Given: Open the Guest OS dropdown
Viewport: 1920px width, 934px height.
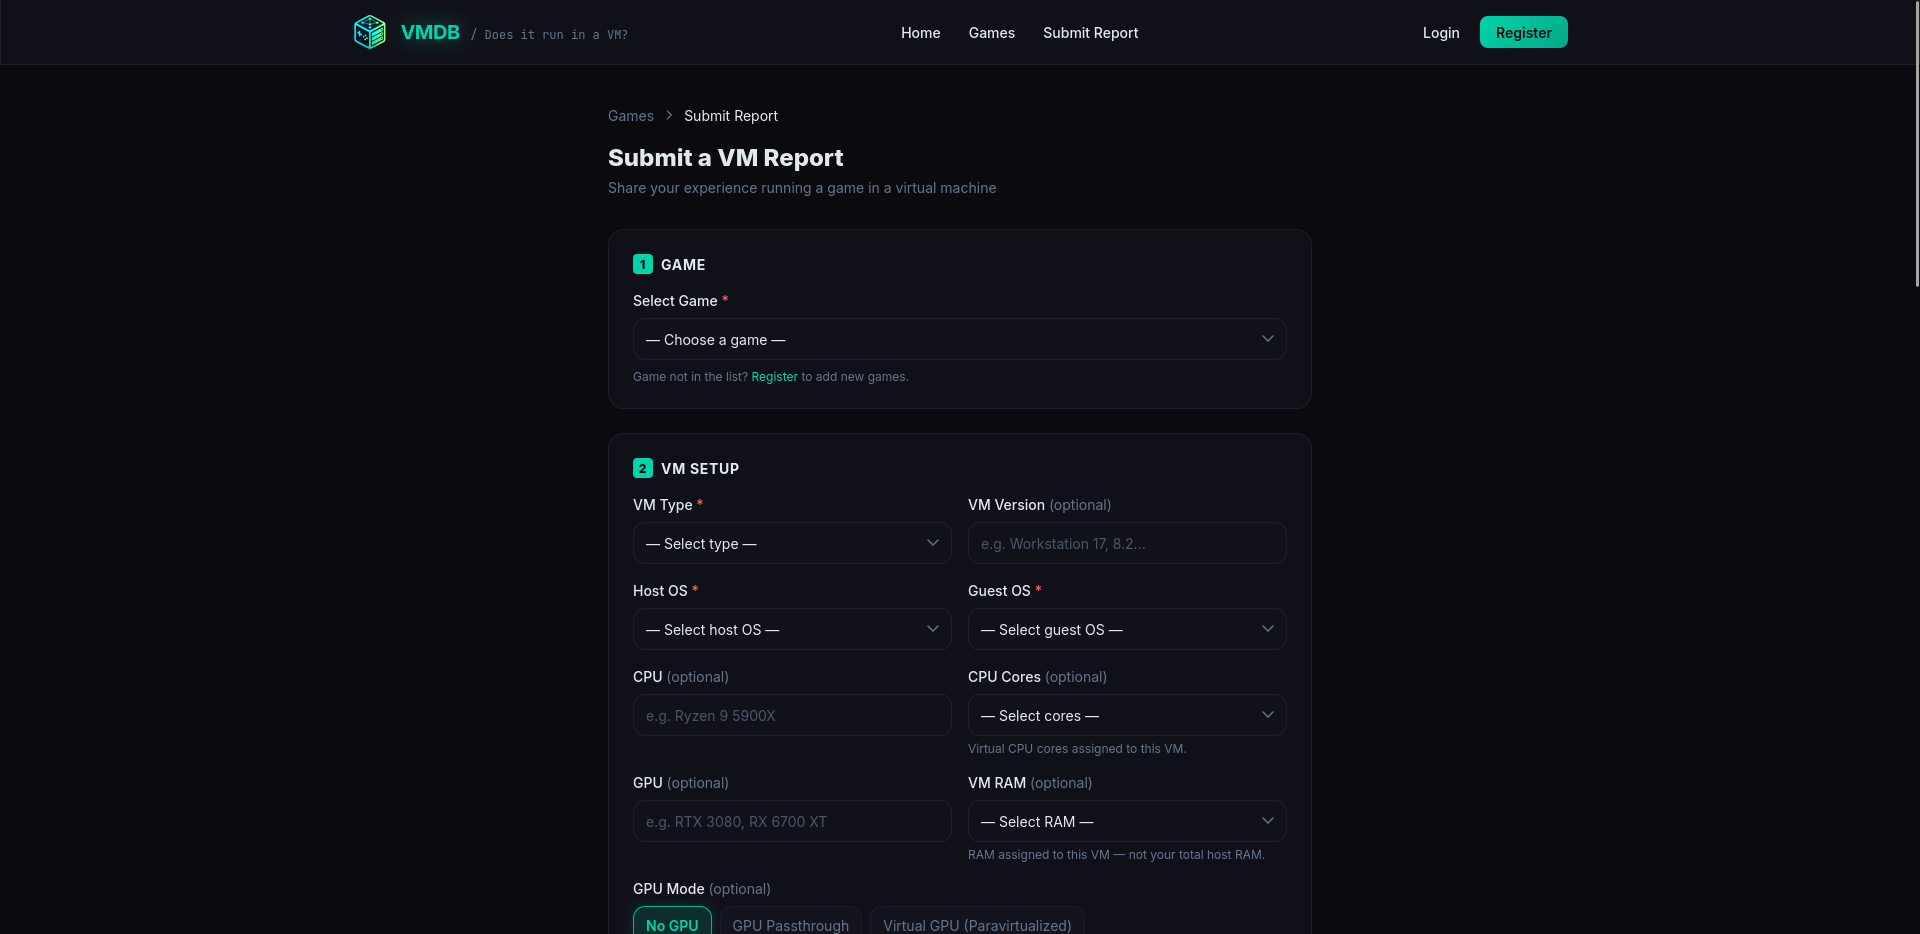Looking at the screenshot, I should click(1126, 629).
